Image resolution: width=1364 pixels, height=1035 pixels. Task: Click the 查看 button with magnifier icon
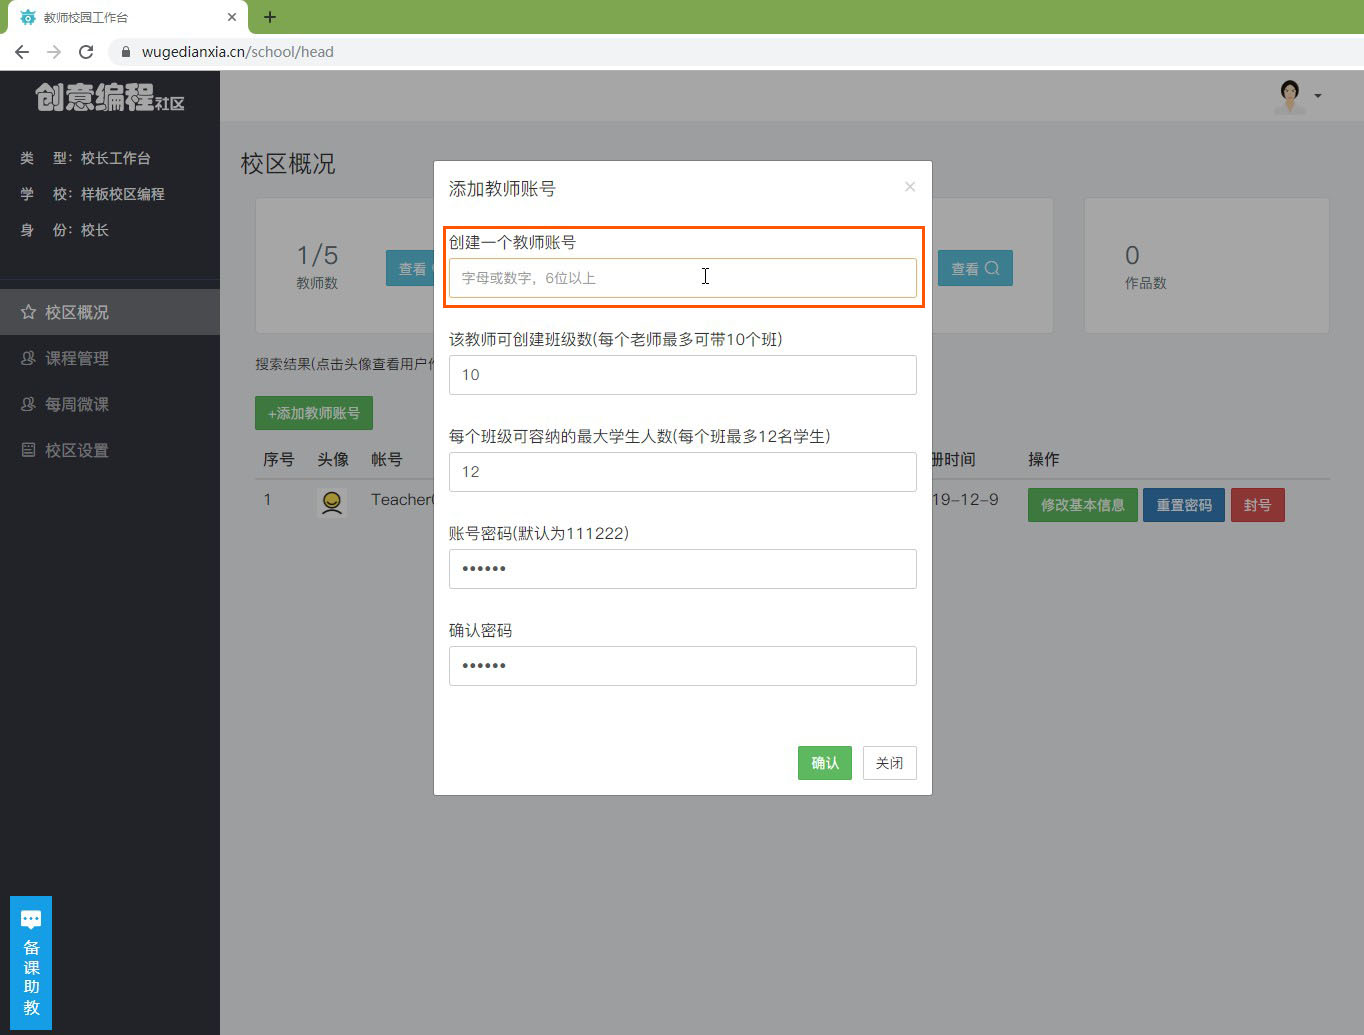point(975,268)
